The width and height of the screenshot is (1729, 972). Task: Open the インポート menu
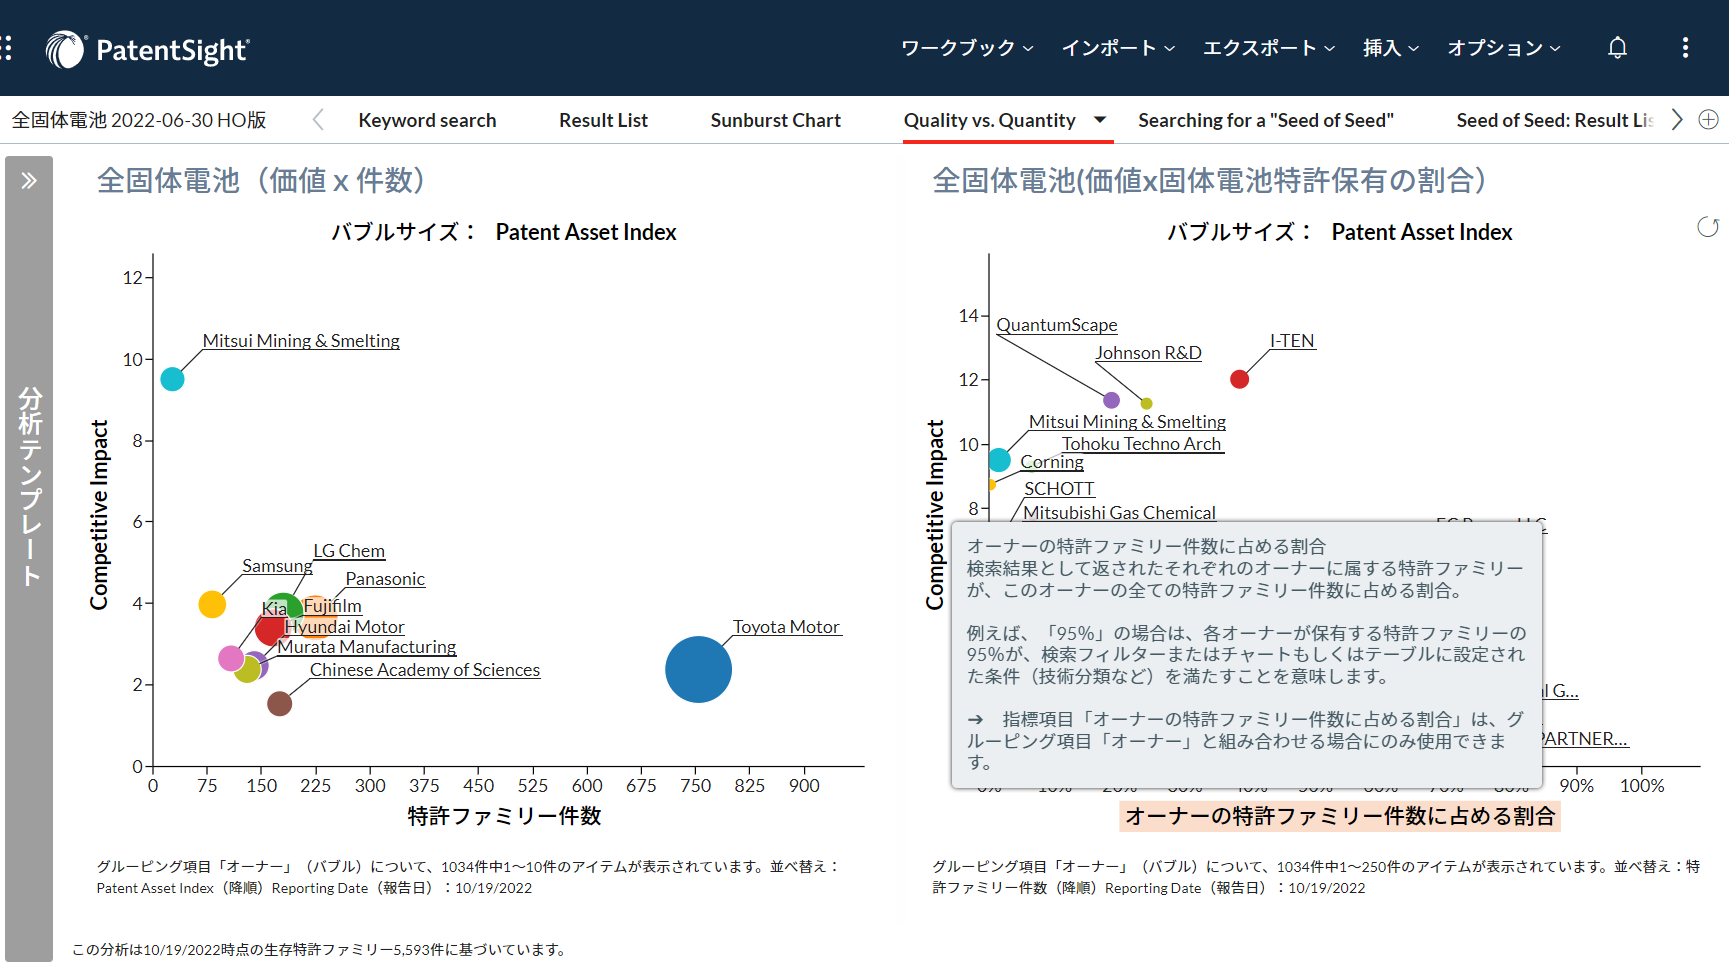(1117, 47)
